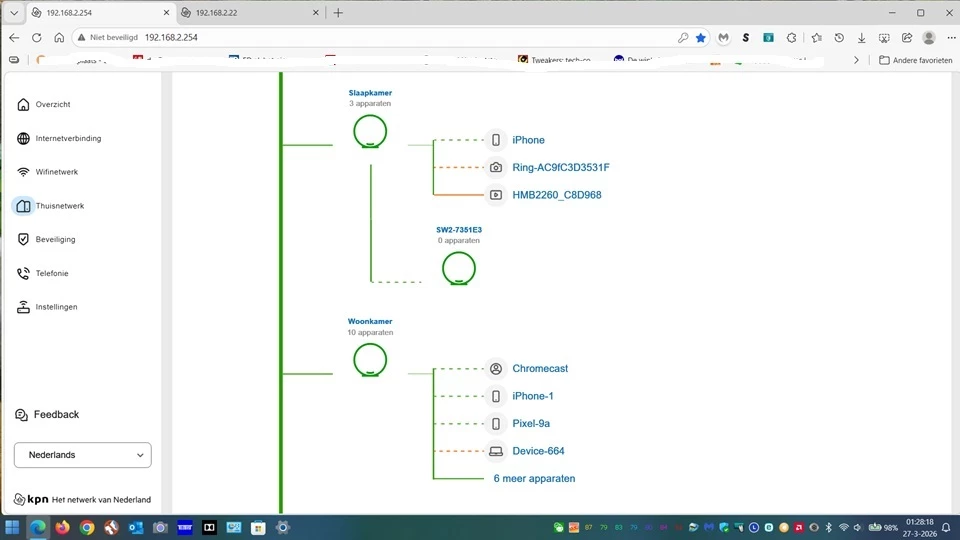Screen dimensions: 960x540
Task: Open Outlook from the taskbar
Action: (x=136, y=527)
